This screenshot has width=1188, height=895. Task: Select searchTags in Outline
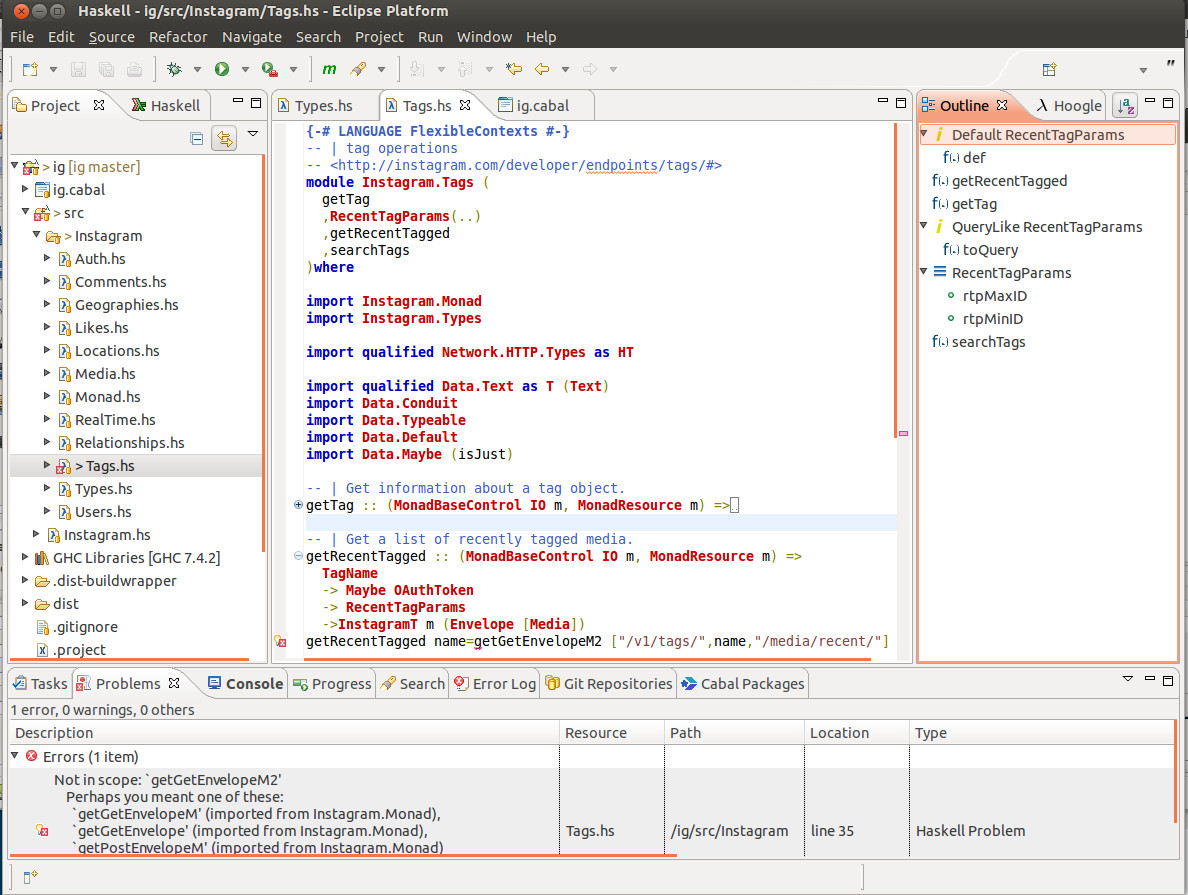click(x=988, y=342)
